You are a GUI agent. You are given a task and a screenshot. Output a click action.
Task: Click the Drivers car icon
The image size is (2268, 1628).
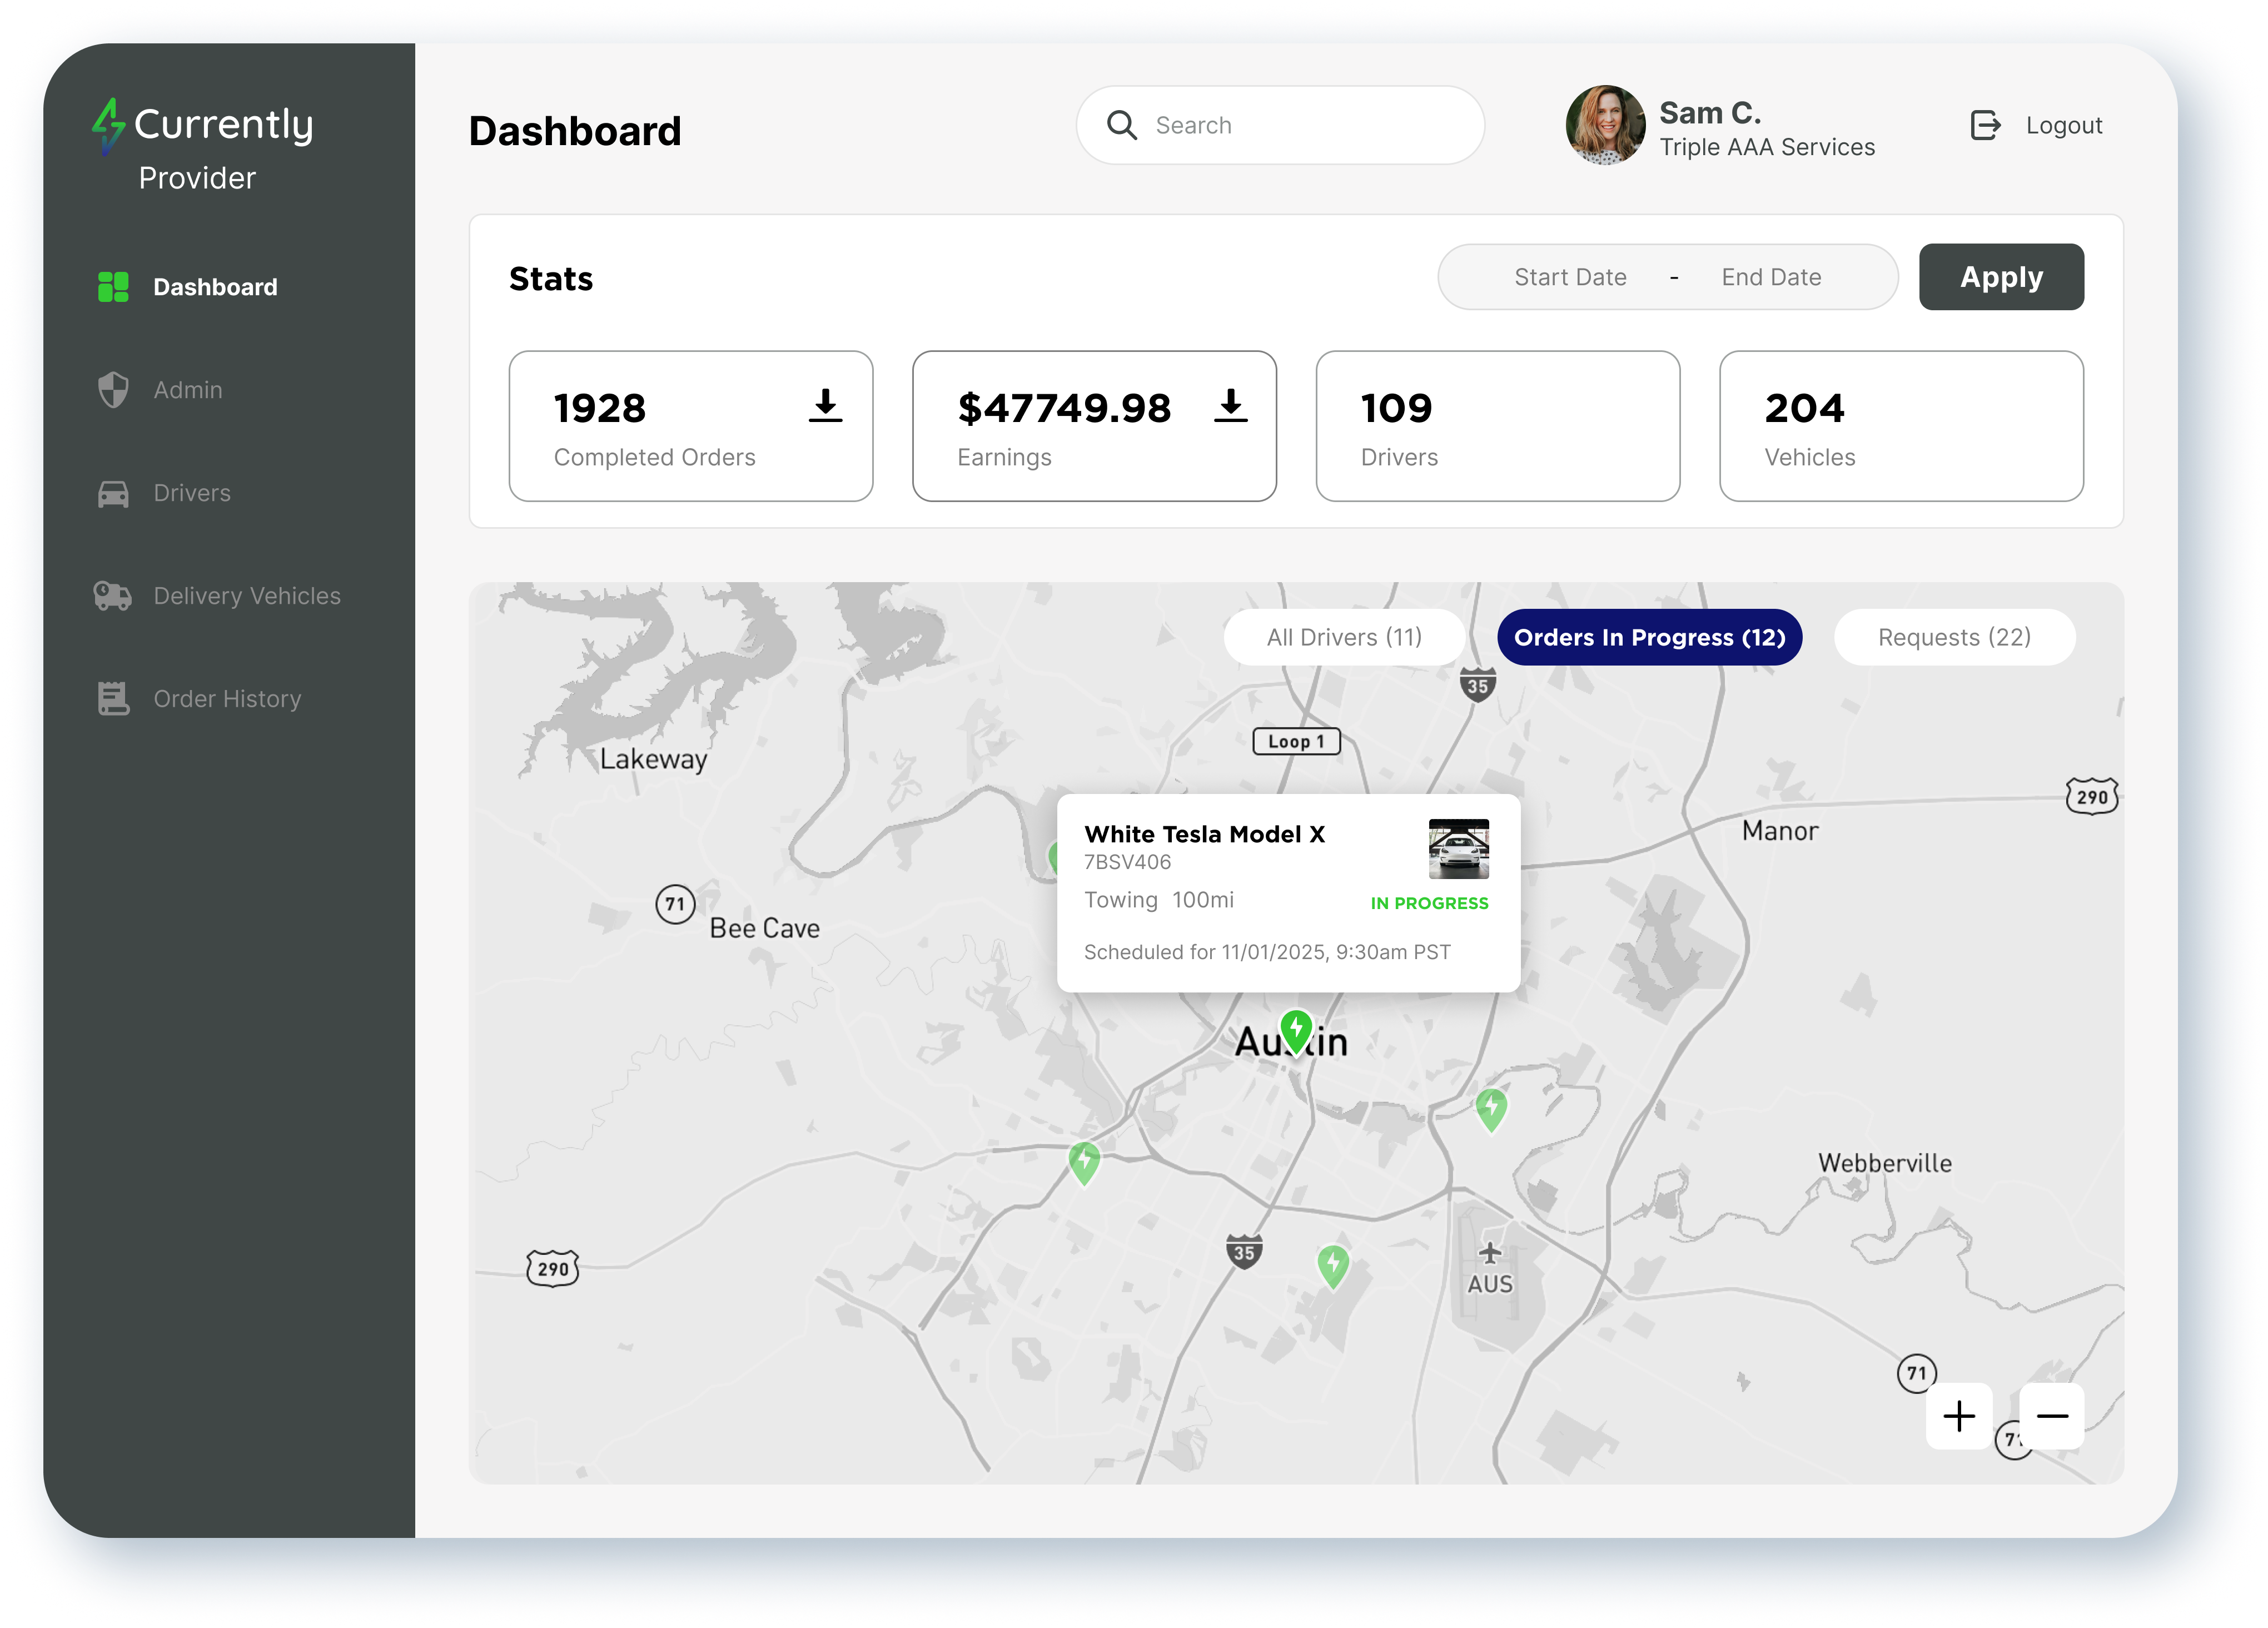tap(113, 494)
